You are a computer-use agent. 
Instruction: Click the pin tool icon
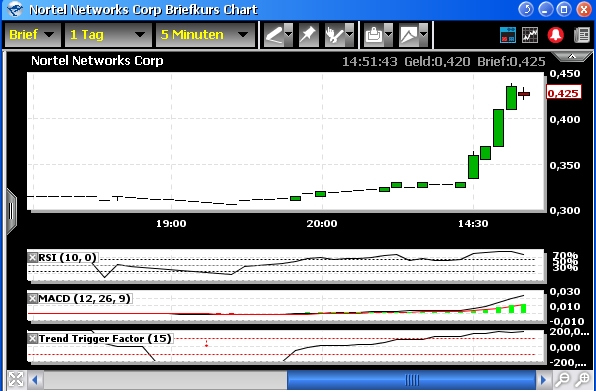(308, 35)
